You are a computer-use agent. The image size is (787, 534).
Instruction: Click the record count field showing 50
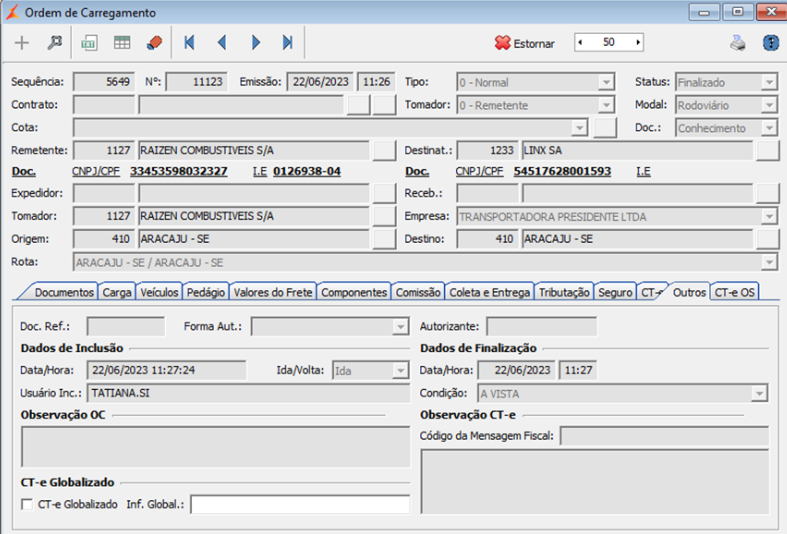[609, 43]
